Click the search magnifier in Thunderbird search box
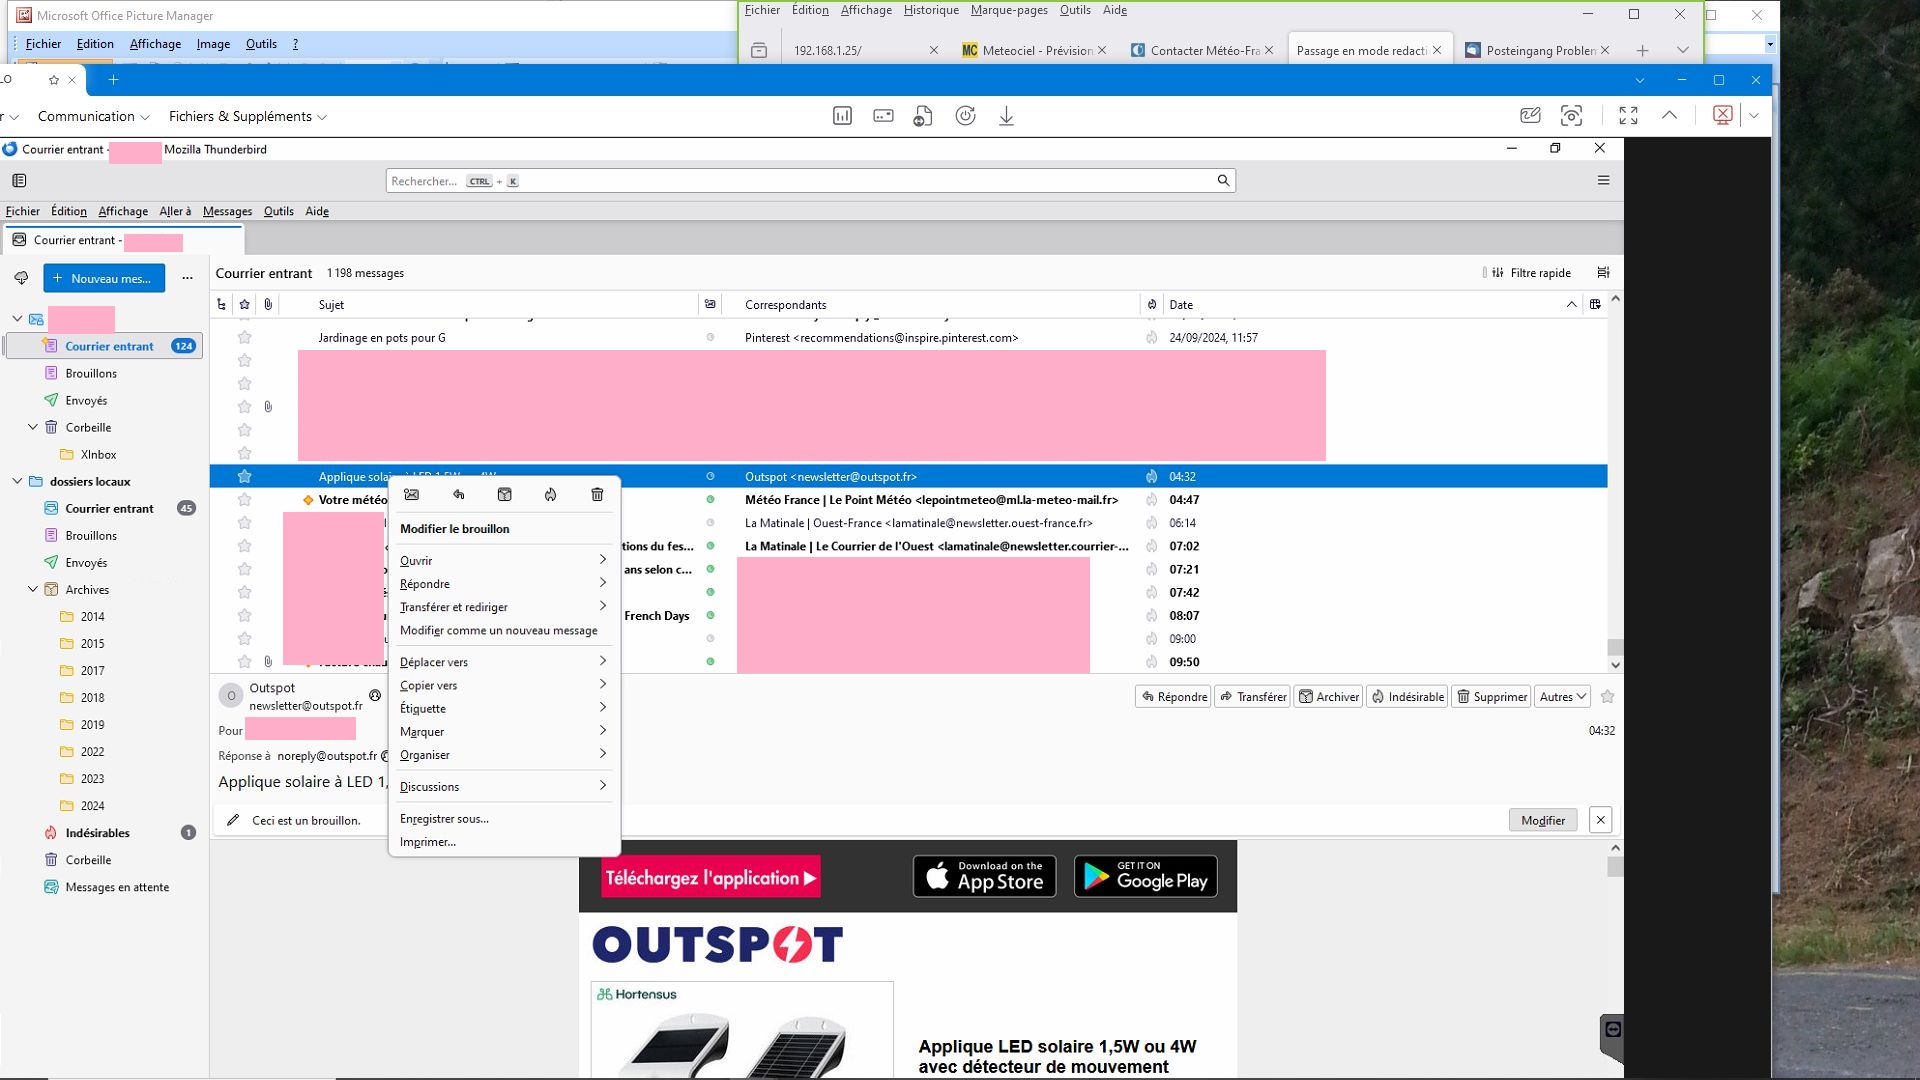The height and width of the screenshot is (1080, 1920). pos(1223,181)
